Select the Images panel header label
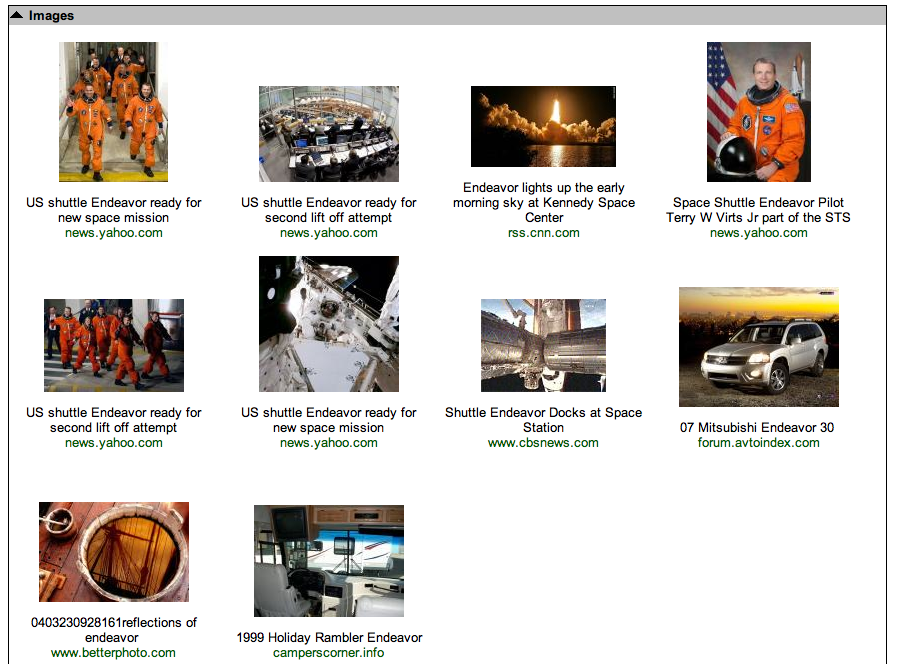Image resolution: width=902 pixels, height=664 pixels. point(48,15)
